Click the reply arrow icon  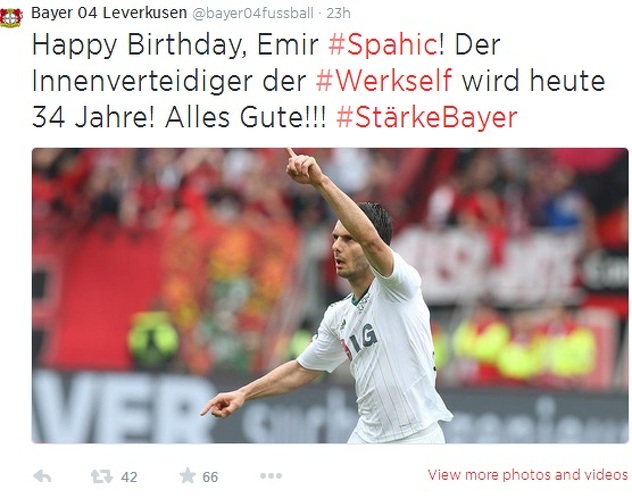(x=42, y=476)
